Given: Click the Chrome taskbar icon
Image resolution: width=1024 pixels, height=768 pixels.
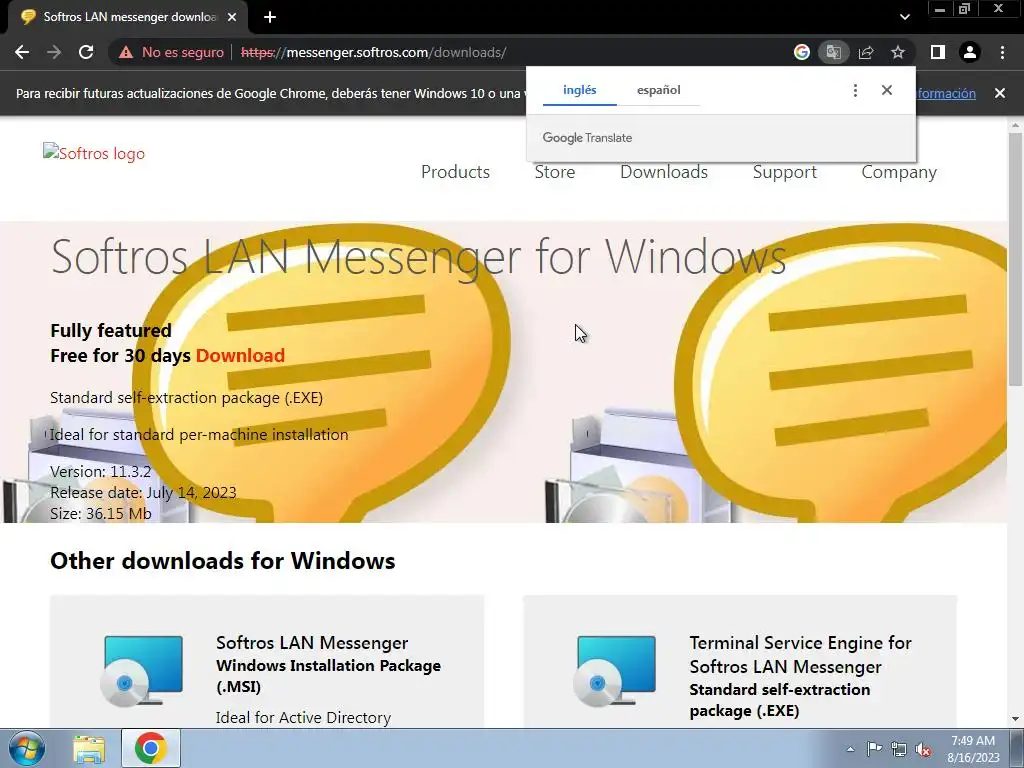Looking at the screenshot, I should pos(150,748).
